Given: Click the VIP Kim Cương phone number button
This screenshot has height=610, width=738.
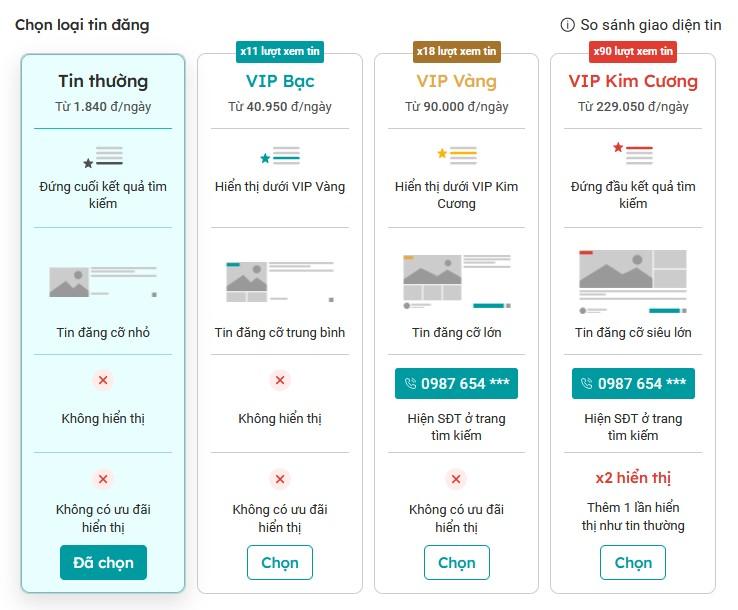Looking at the screenshot, I should point(633,383).
